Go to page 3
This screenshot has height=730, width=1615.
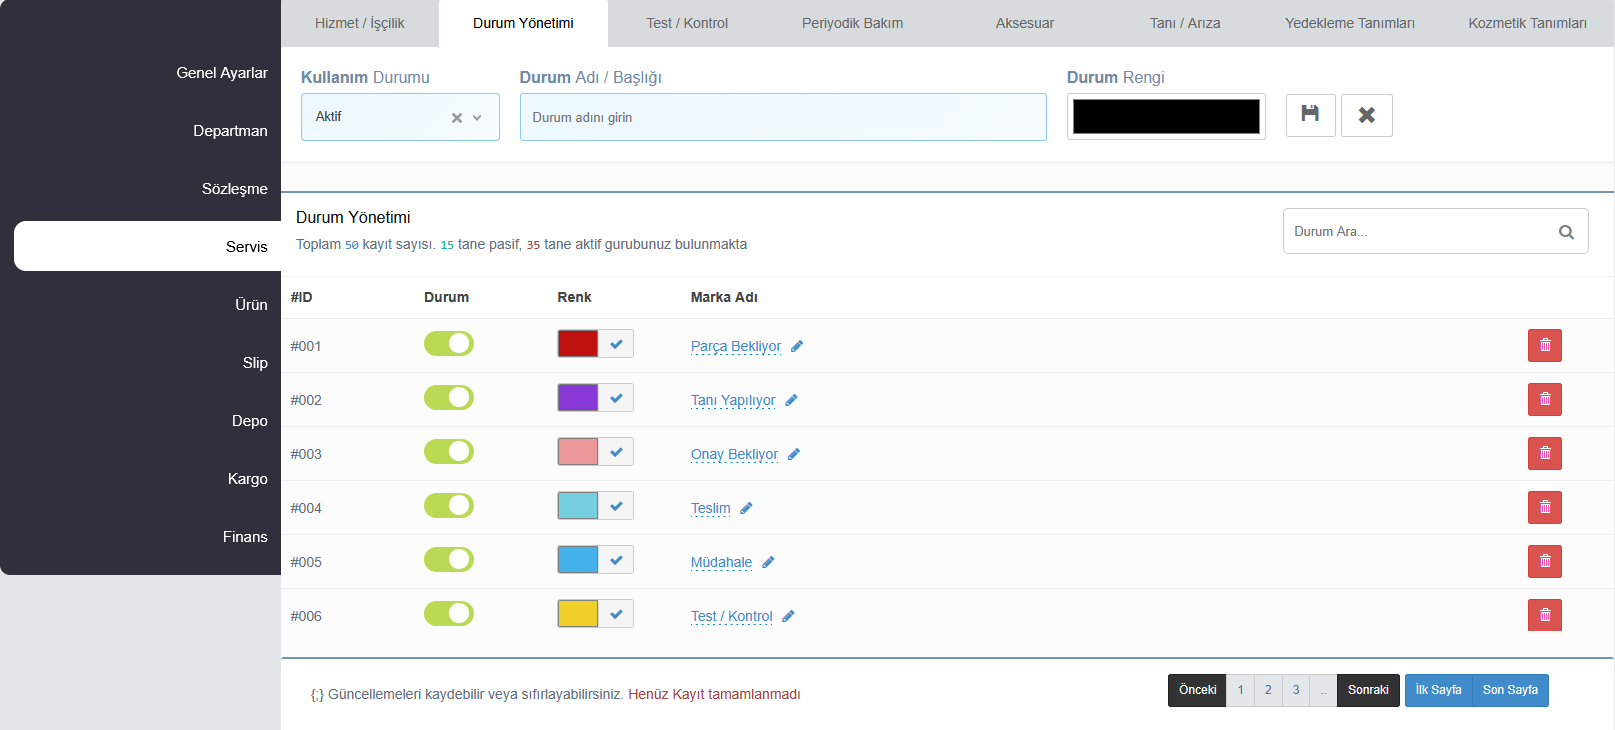1296,690
